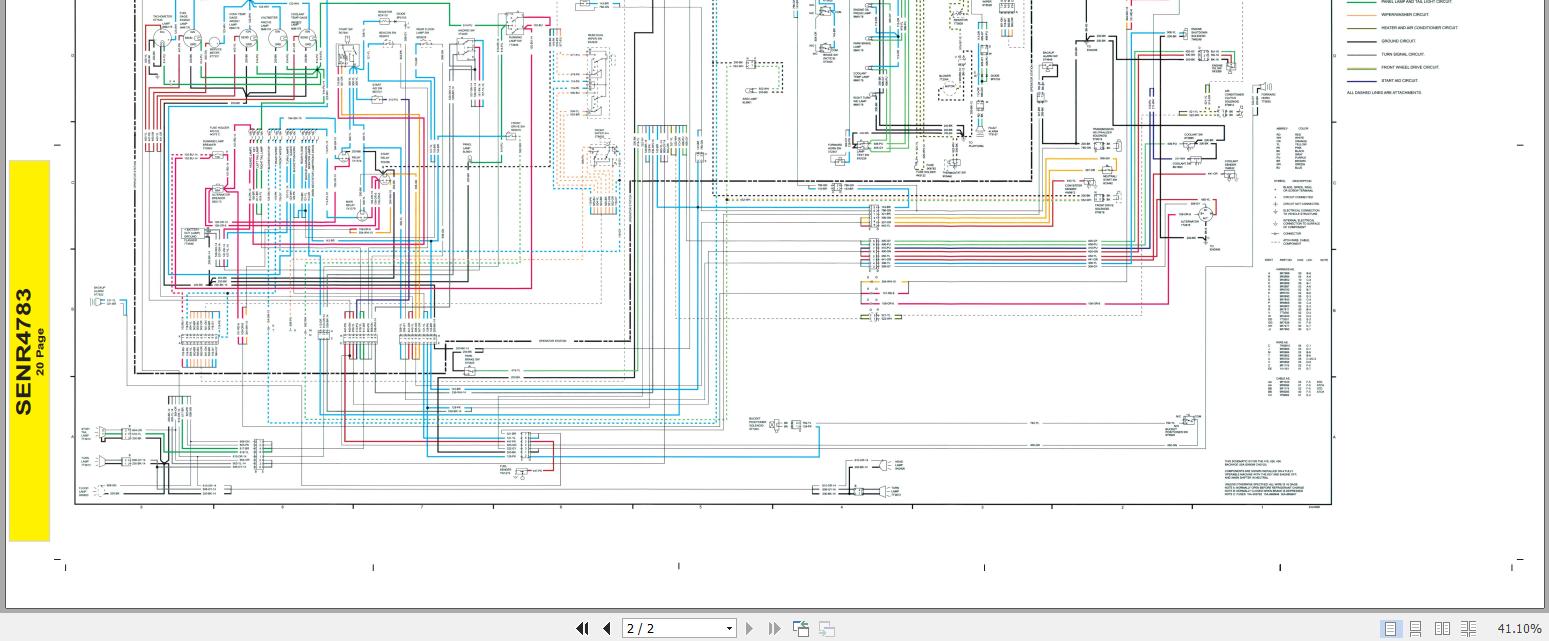Image resolution: width=1549 pixels, height=641 pixels.
Task: Click the 41.10% zoom level indicator
Action: tap(1519, 628)
